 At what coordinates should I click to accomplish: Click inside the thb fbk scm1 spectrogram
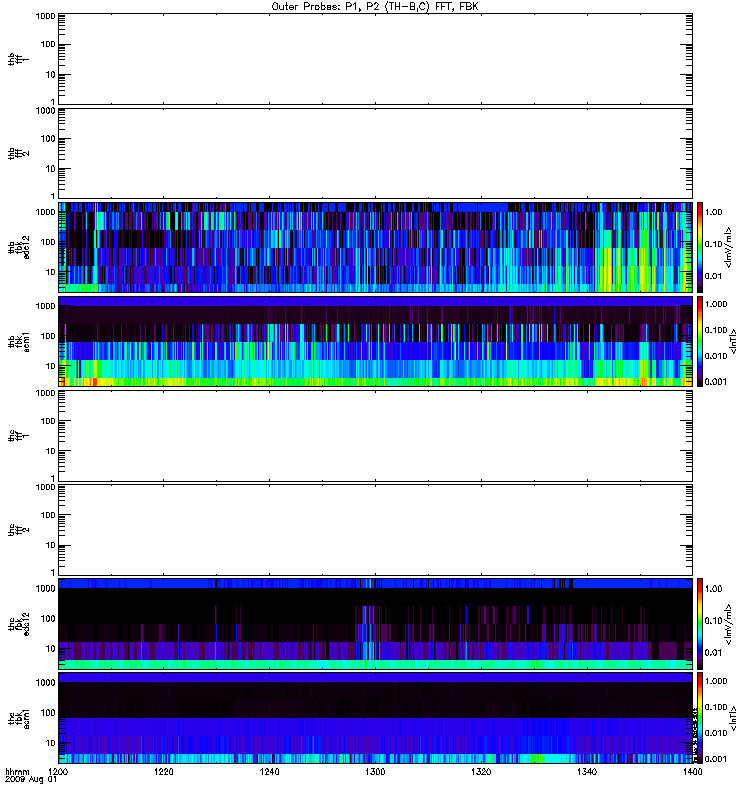tap(375, 341)
